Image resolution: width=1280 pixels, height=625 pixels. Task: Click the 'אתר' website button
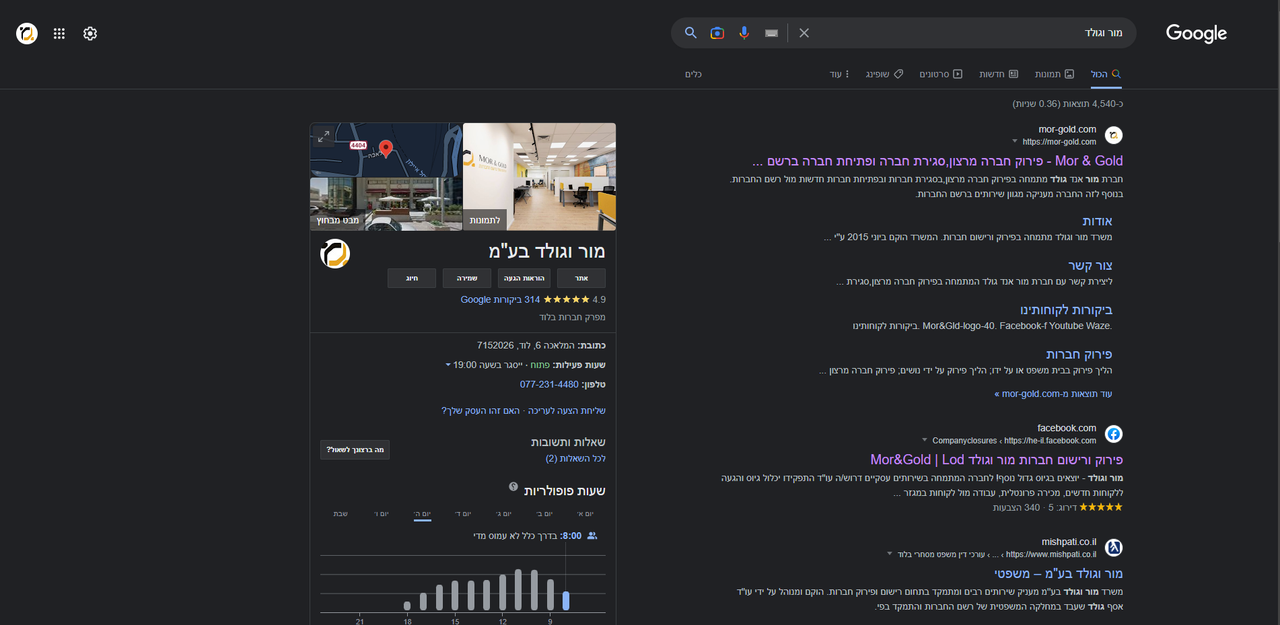[x=581, y=278]
